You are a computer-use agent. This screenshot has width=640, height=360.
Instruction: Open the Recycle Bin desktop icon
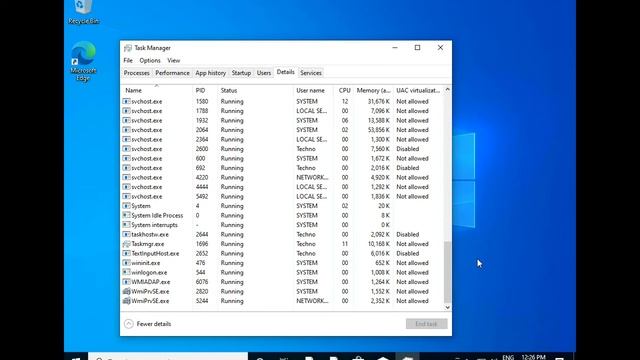pos(84,12)
